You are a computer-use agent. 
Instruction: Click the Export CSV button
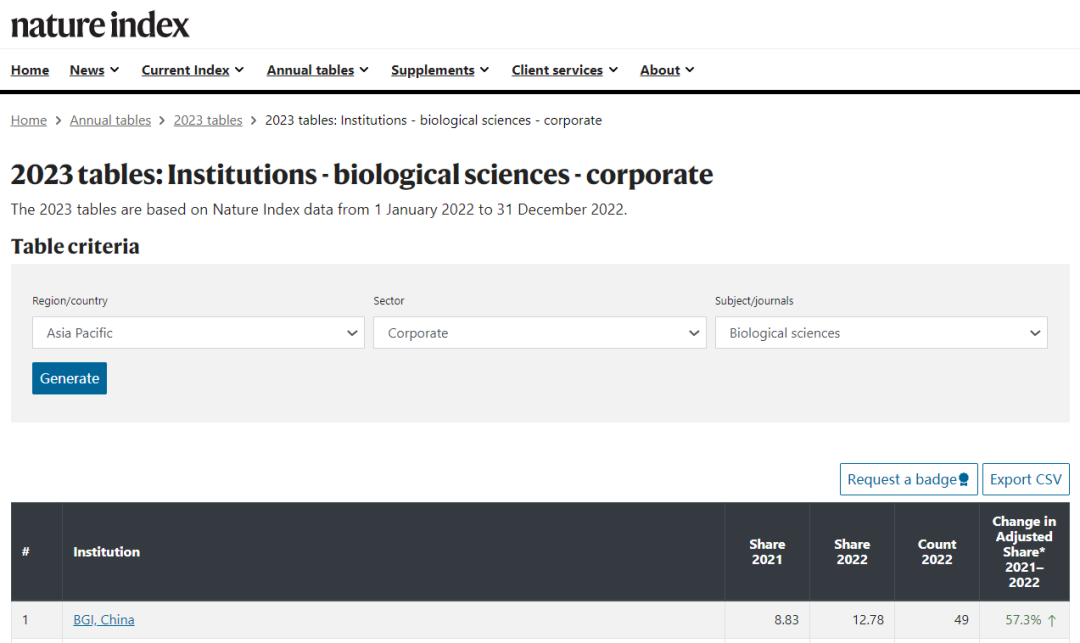click(1025, 480)
